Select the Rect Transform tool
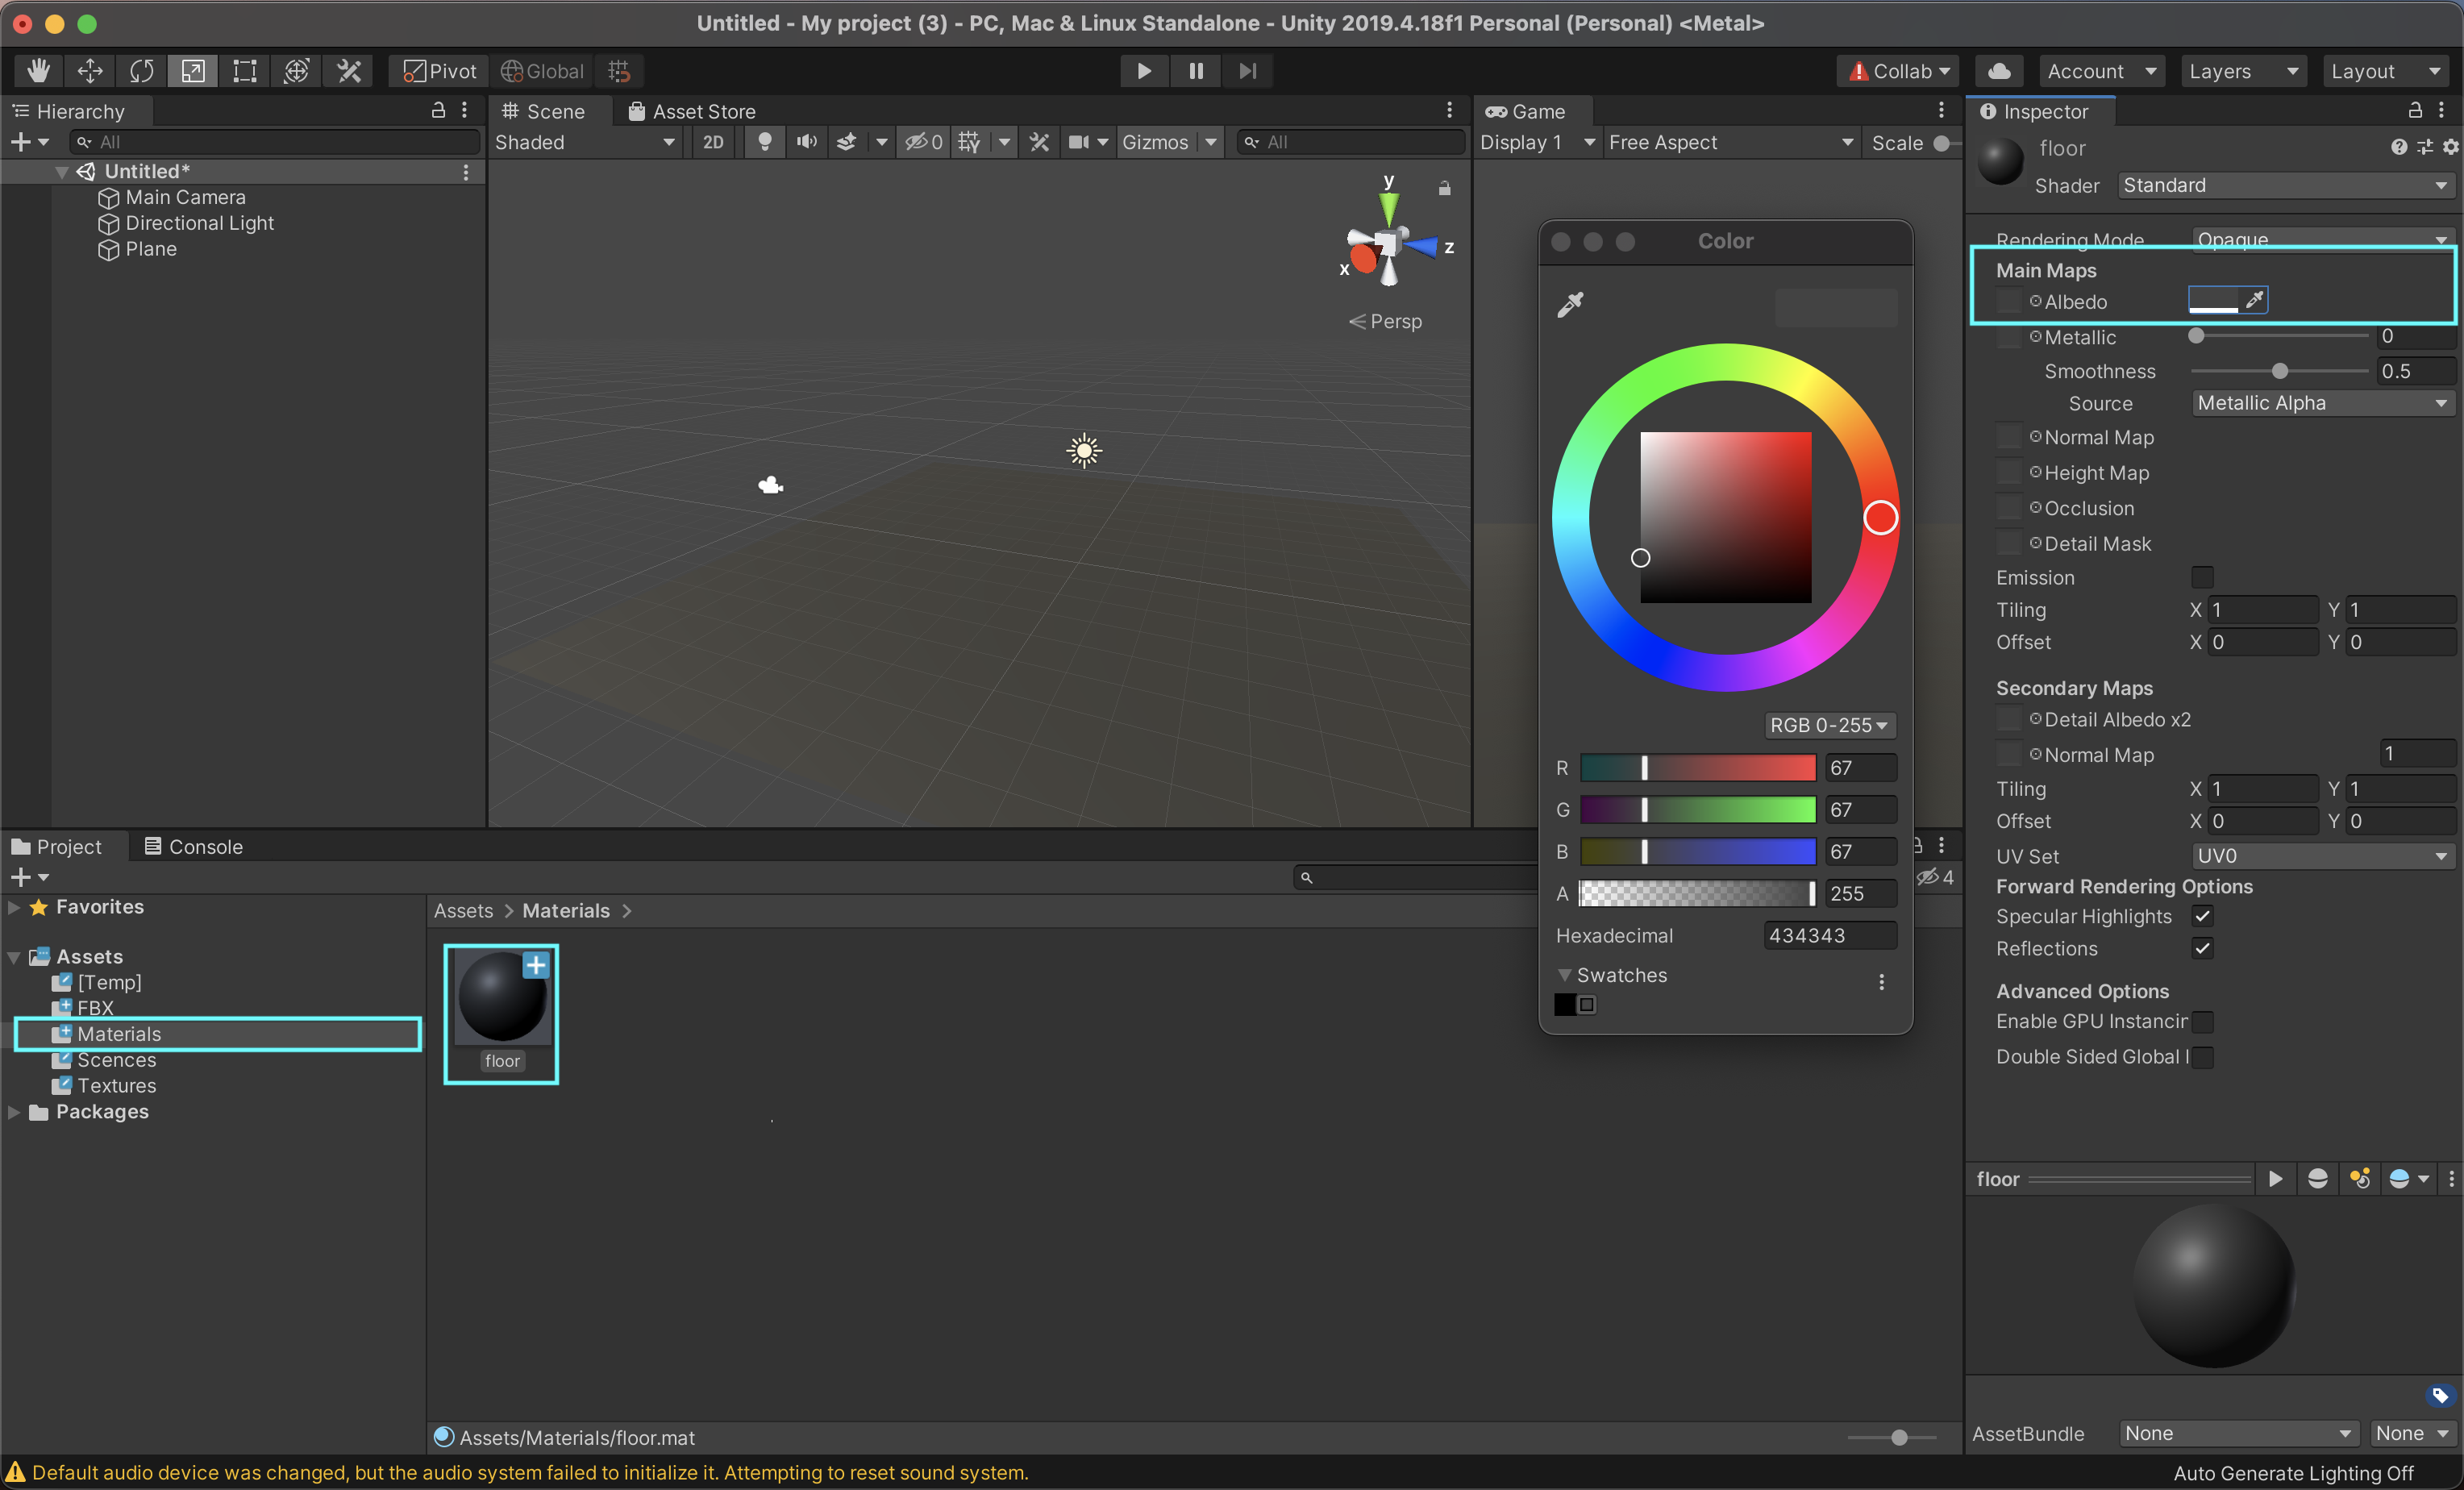Image resolution: width=2464 pixels, height=1490 pixels. point(244,71)
